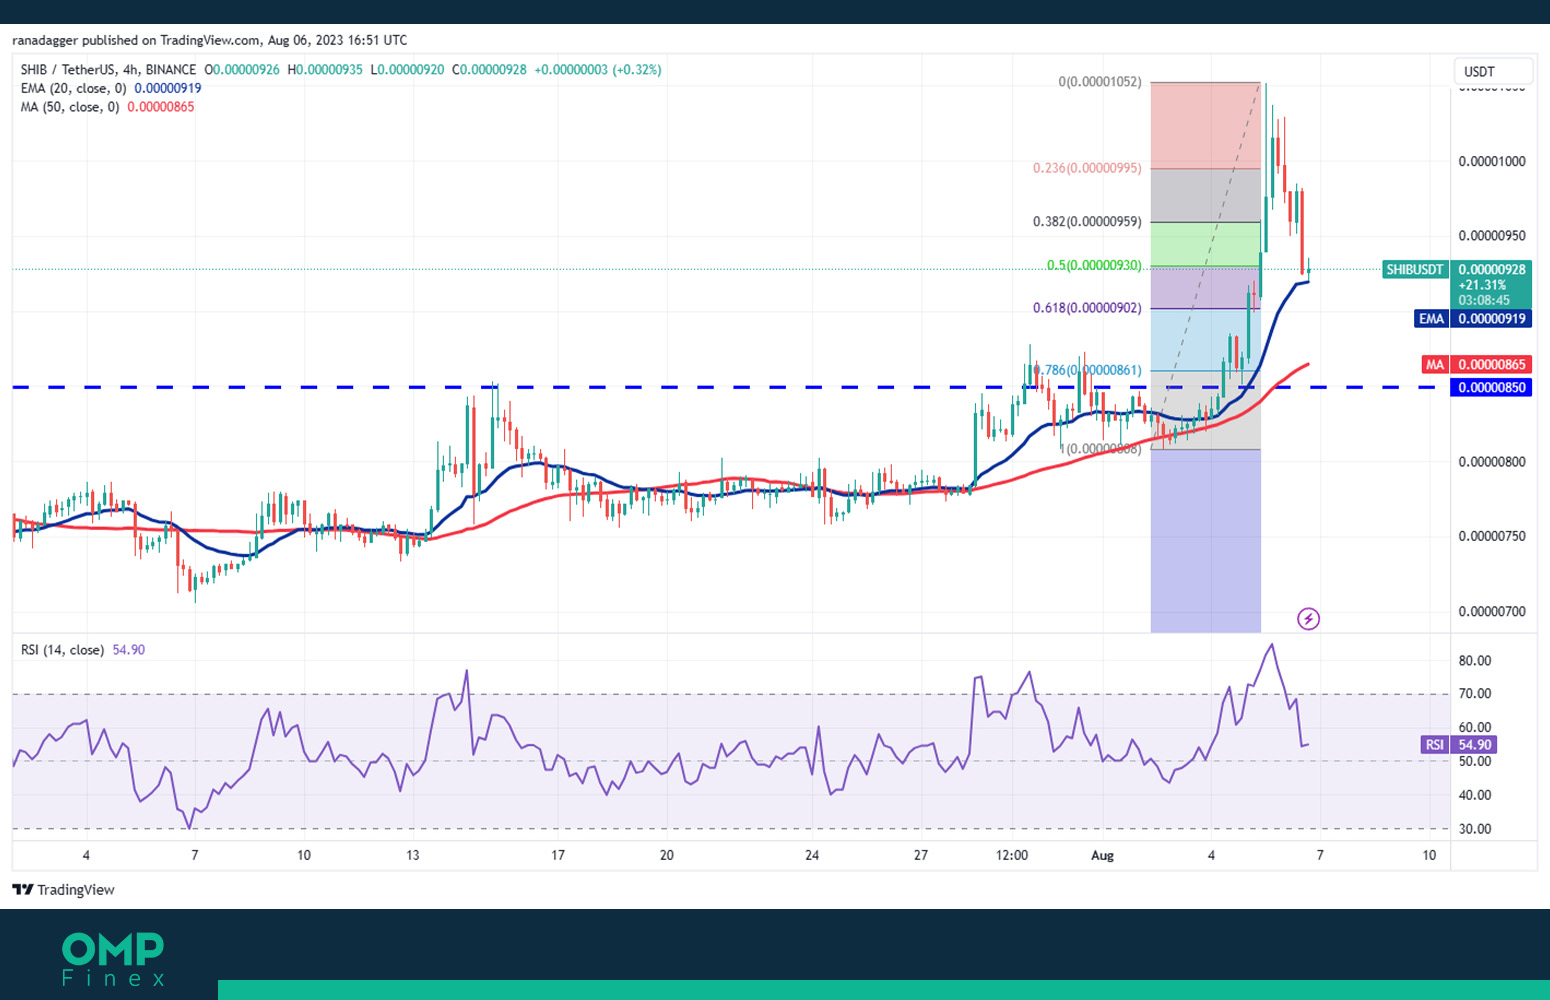Click the +0.00000003 (+0.32%) change value
Screen dimensions: 1550x1000
(x=598, y=70)
